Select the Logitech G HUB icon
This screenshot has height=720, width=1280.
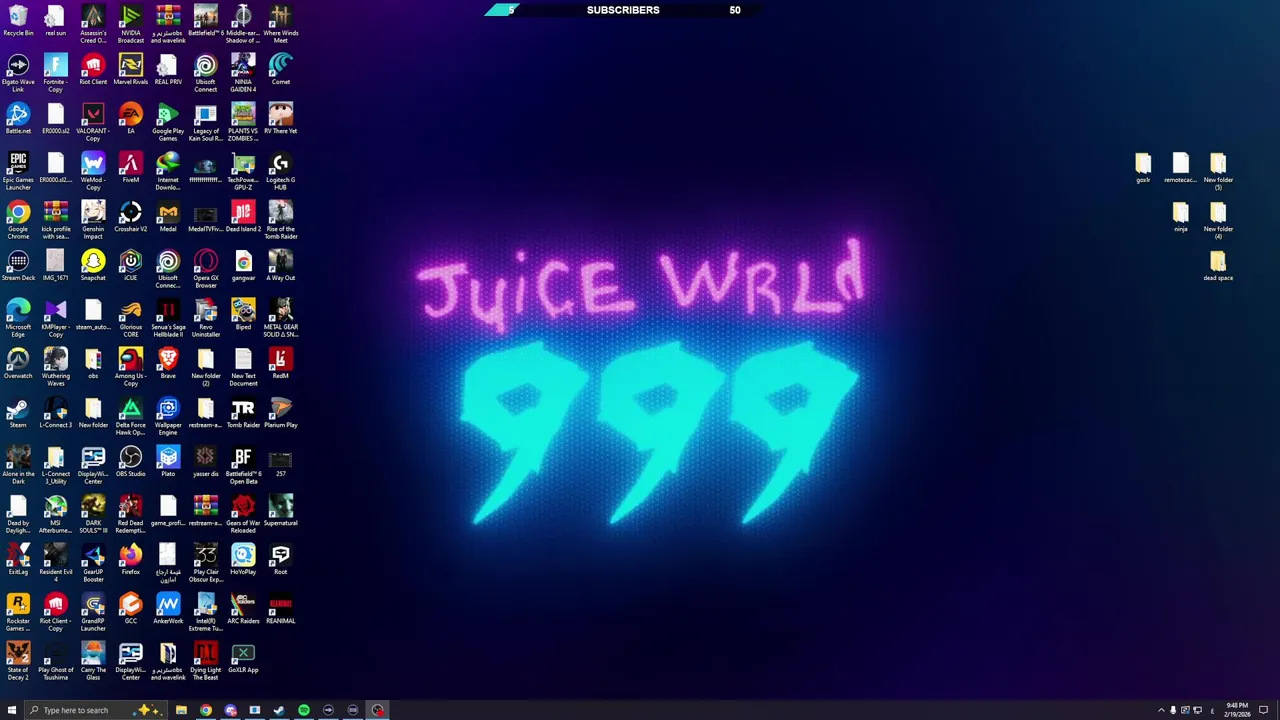tap(281, 171)
